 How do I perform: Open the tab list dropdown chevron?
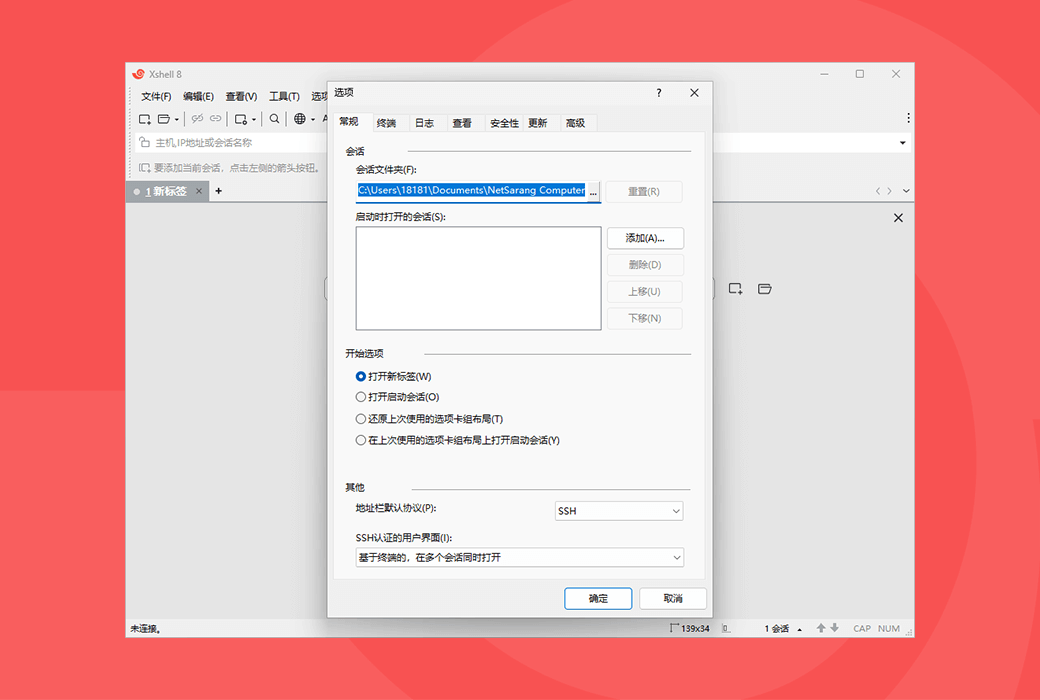pos(906,191)
